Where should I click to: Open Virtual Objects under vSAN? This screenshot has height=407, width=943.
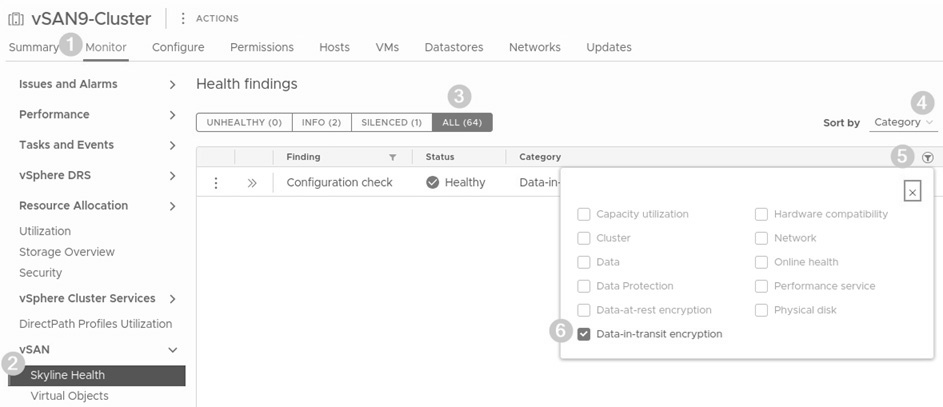click(70, 396)
